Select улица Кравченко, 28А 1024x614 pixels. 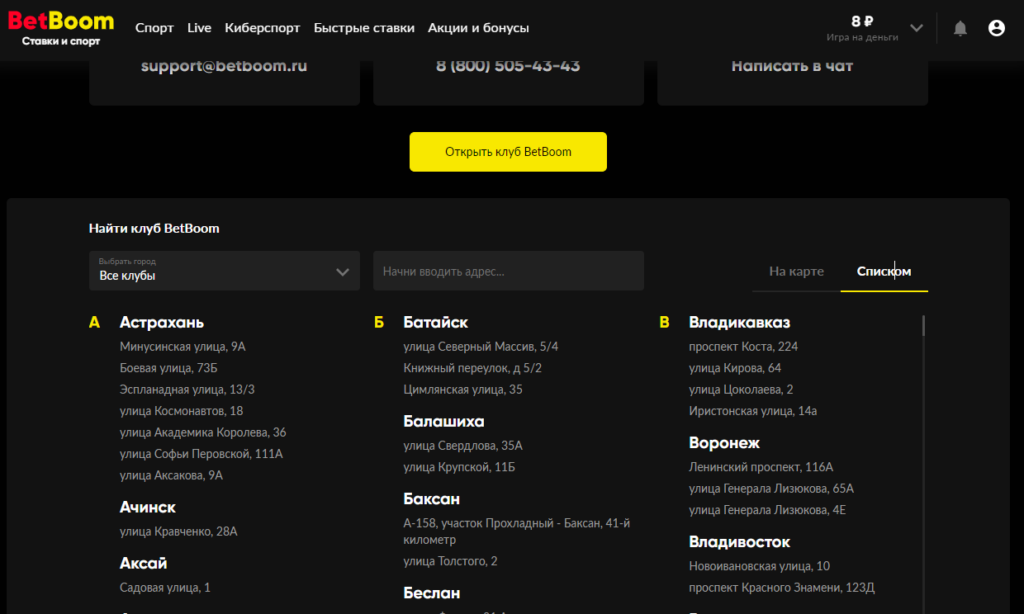[x=178, y=532]
